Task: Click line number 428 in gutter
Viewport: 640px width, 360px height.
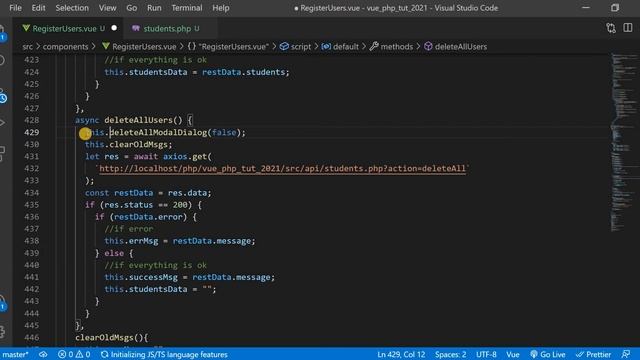Action: [x=31, y=120]
